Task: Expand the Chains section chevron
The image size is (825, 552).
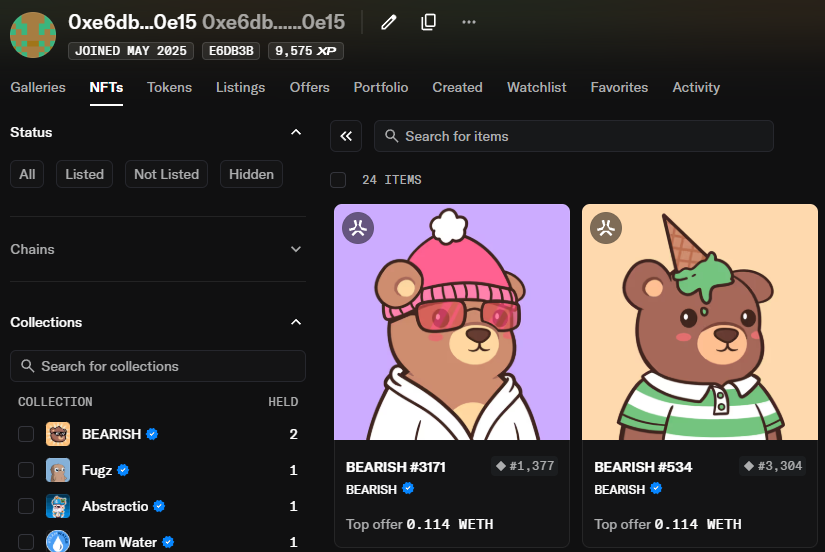Action: [296, 249]
